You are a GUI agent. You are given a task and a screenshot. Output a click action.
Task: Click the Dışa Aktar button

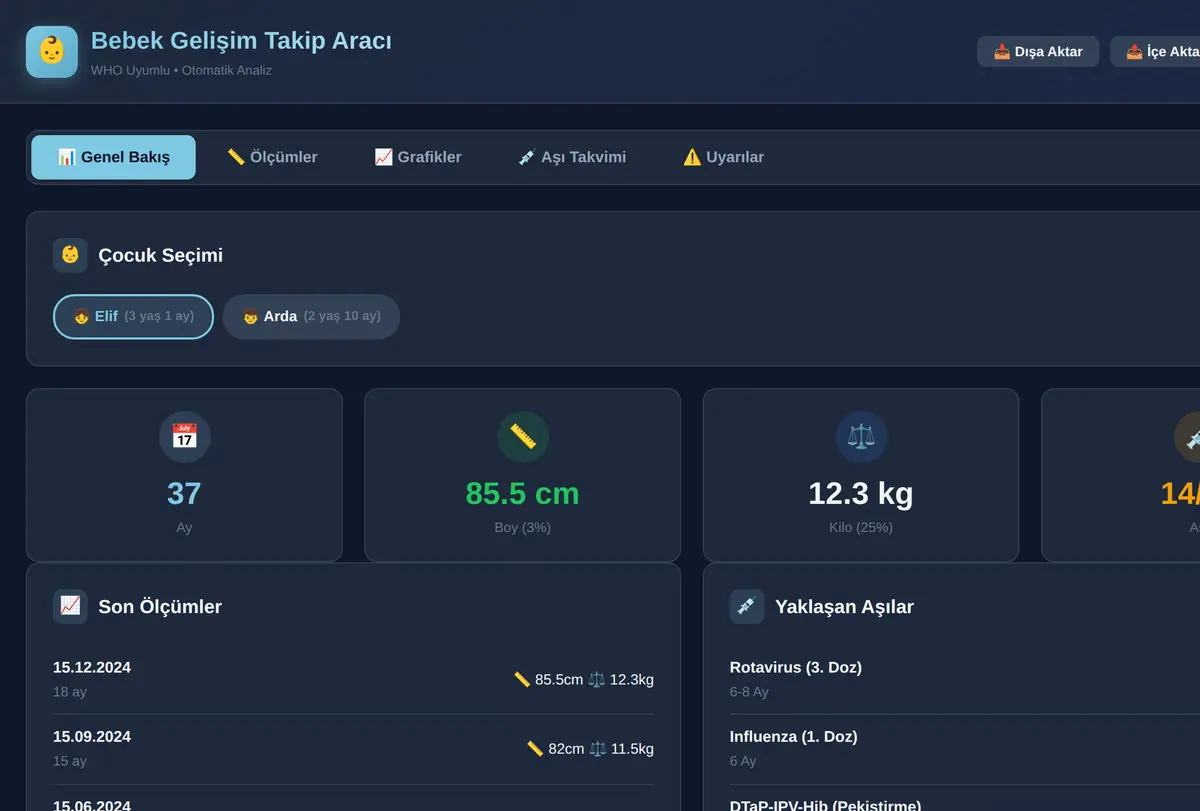click(1038, 51)
